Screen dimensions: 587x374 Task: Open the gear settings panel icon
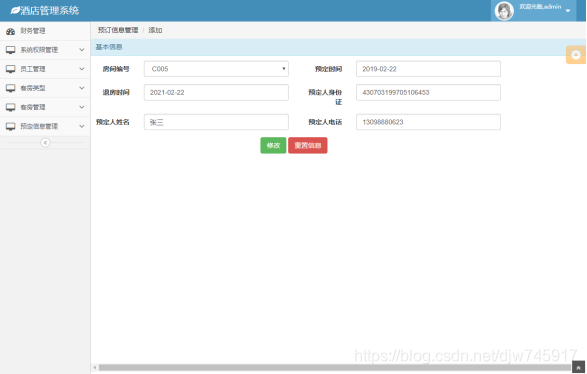tap(576, 55)
